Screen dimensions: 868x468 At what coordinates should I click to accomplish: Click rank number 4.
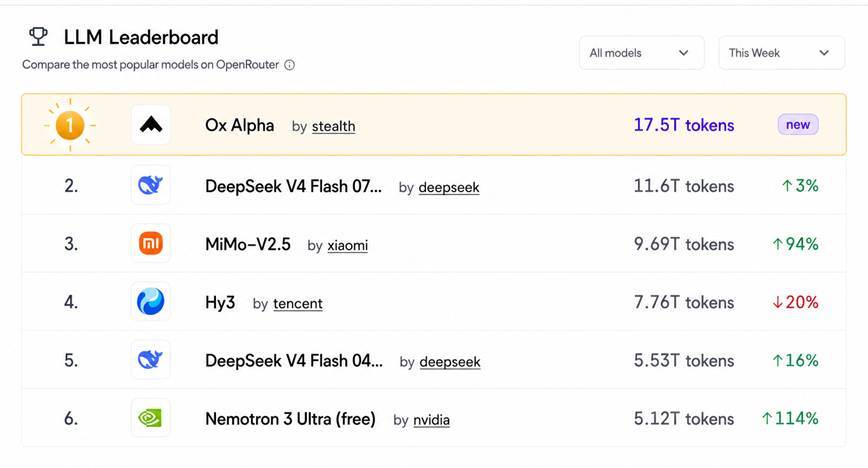click(71, 302)
